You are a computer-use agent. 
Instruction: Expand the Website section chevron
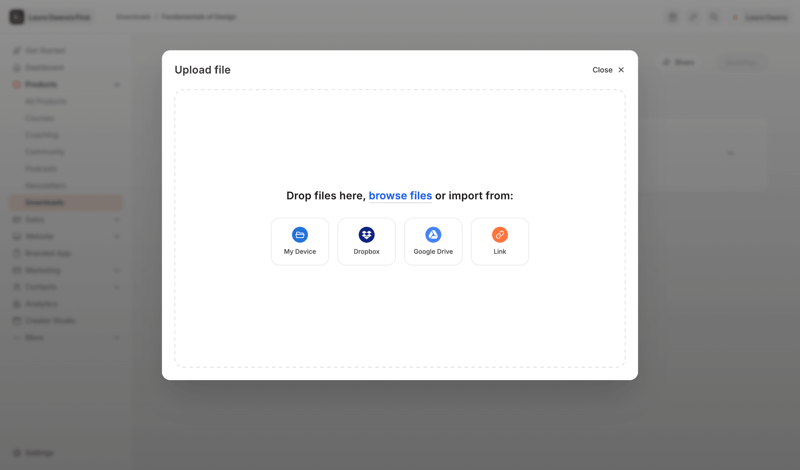117,237
